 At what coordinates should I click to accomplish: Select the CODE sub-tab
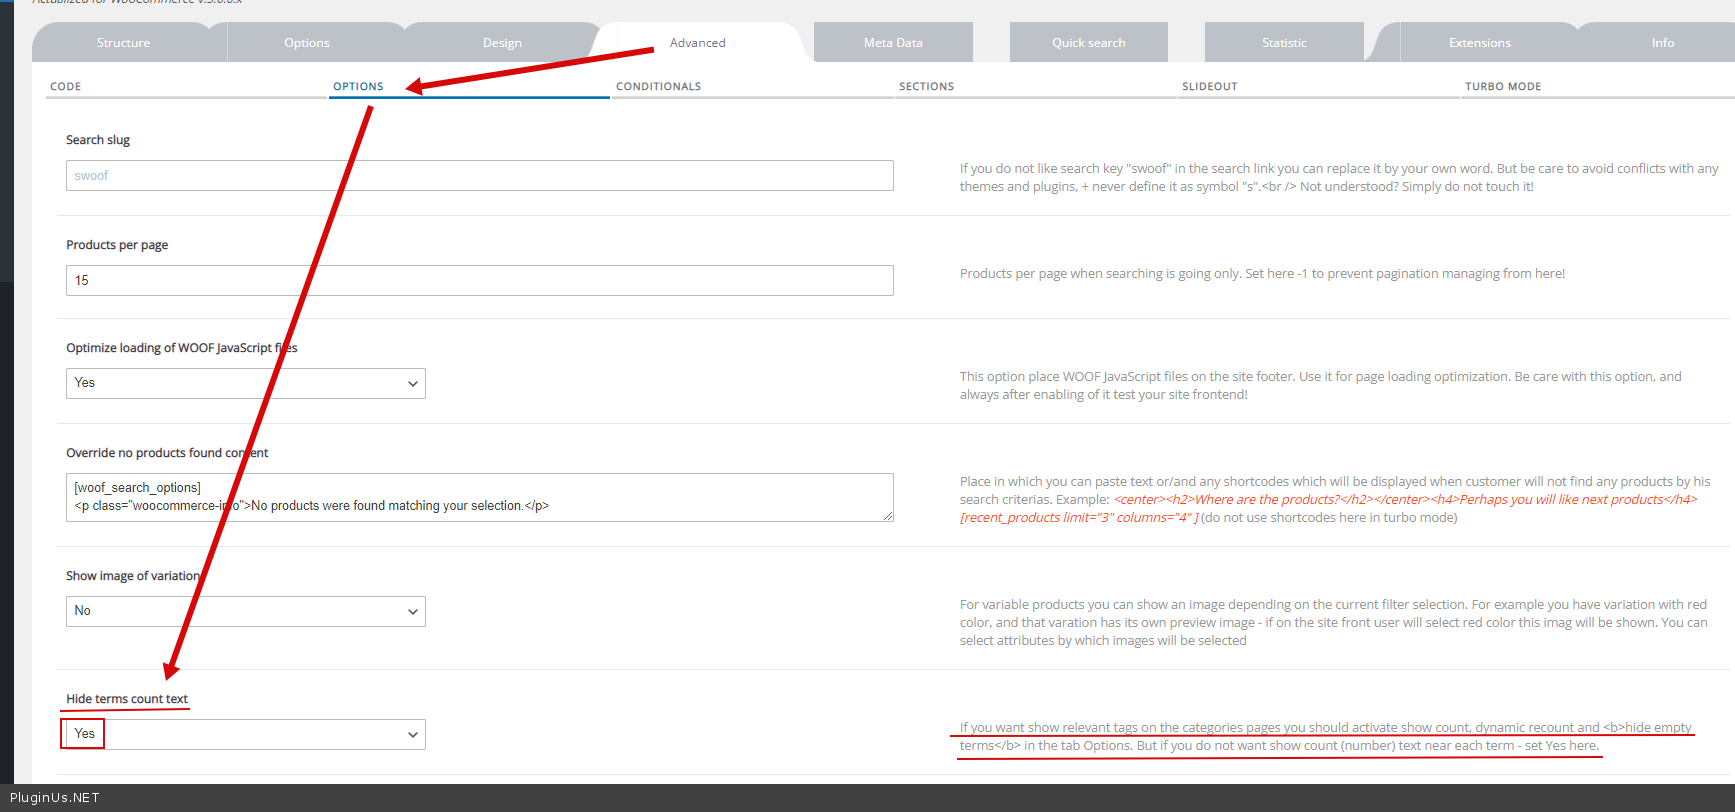click(x=66, y=87)
